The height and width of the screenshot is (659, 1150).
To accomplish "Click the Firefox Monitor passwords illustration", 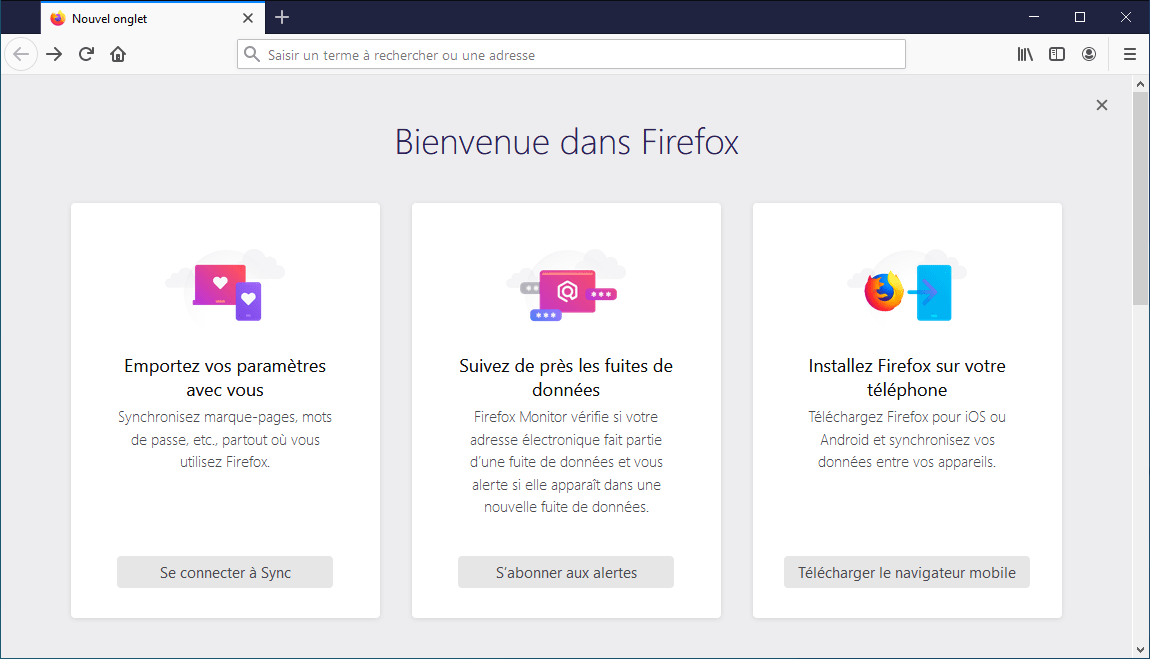I will pyautogui.click(x=566, y=287).
